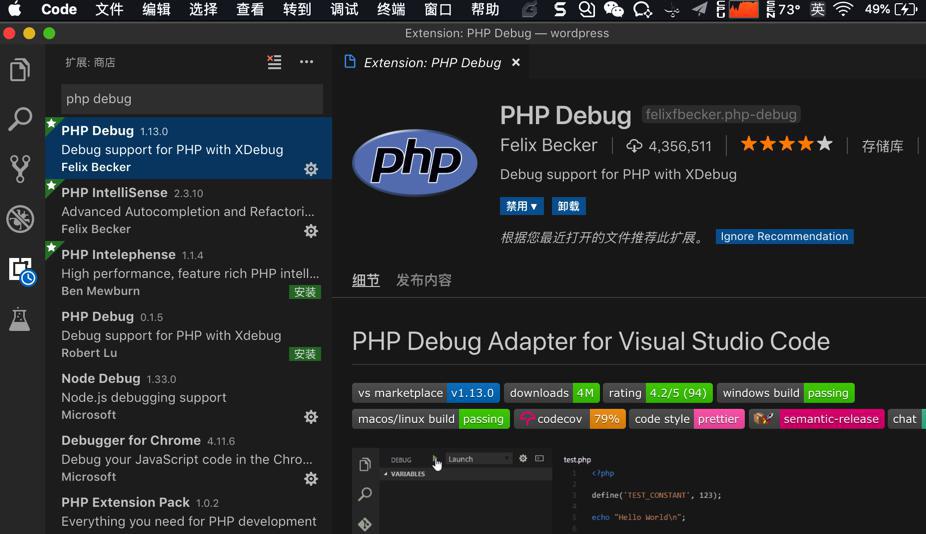Open the Test beaker icon view

point(19,319)
